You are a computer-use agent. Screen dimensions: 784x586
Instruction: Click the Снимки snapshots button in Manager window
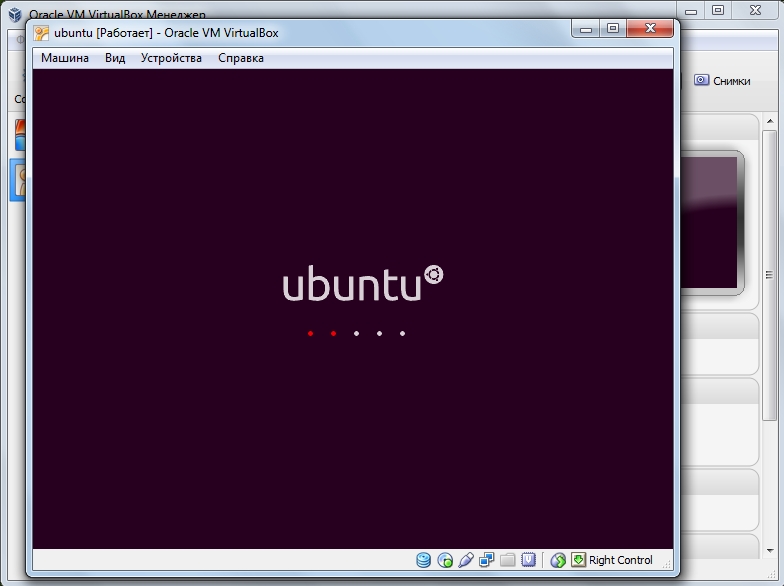(722, 80)
